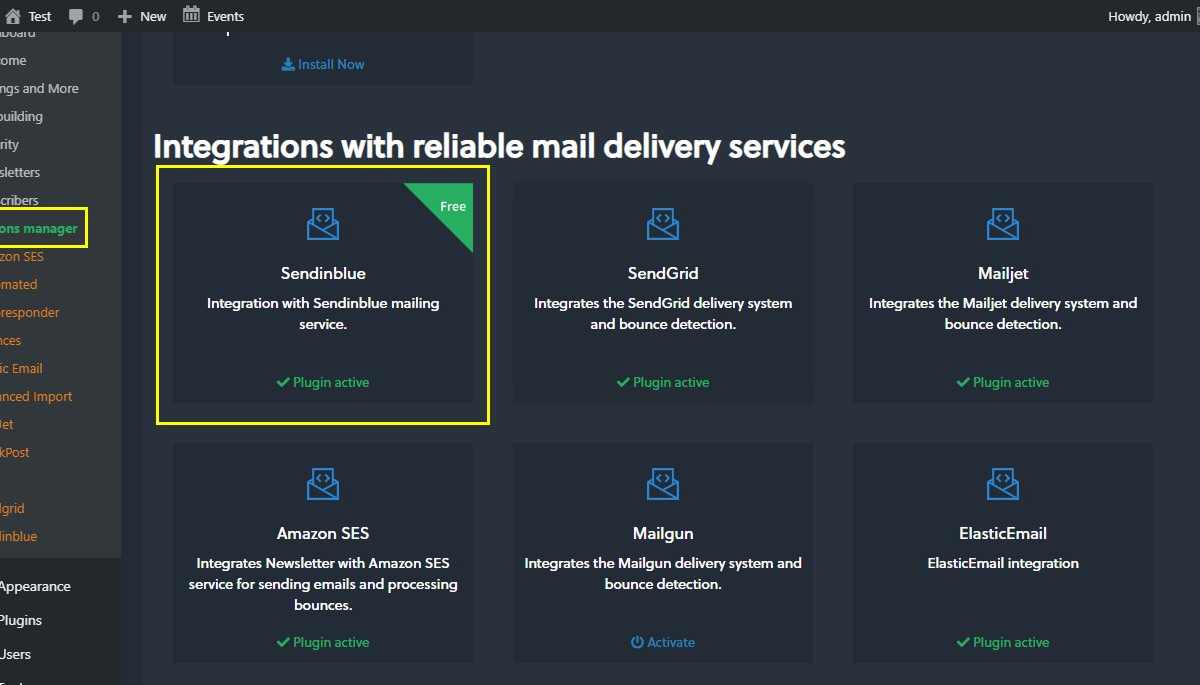
Task: Click the SendGrid envelope icon
Action: tap(663, 224)
